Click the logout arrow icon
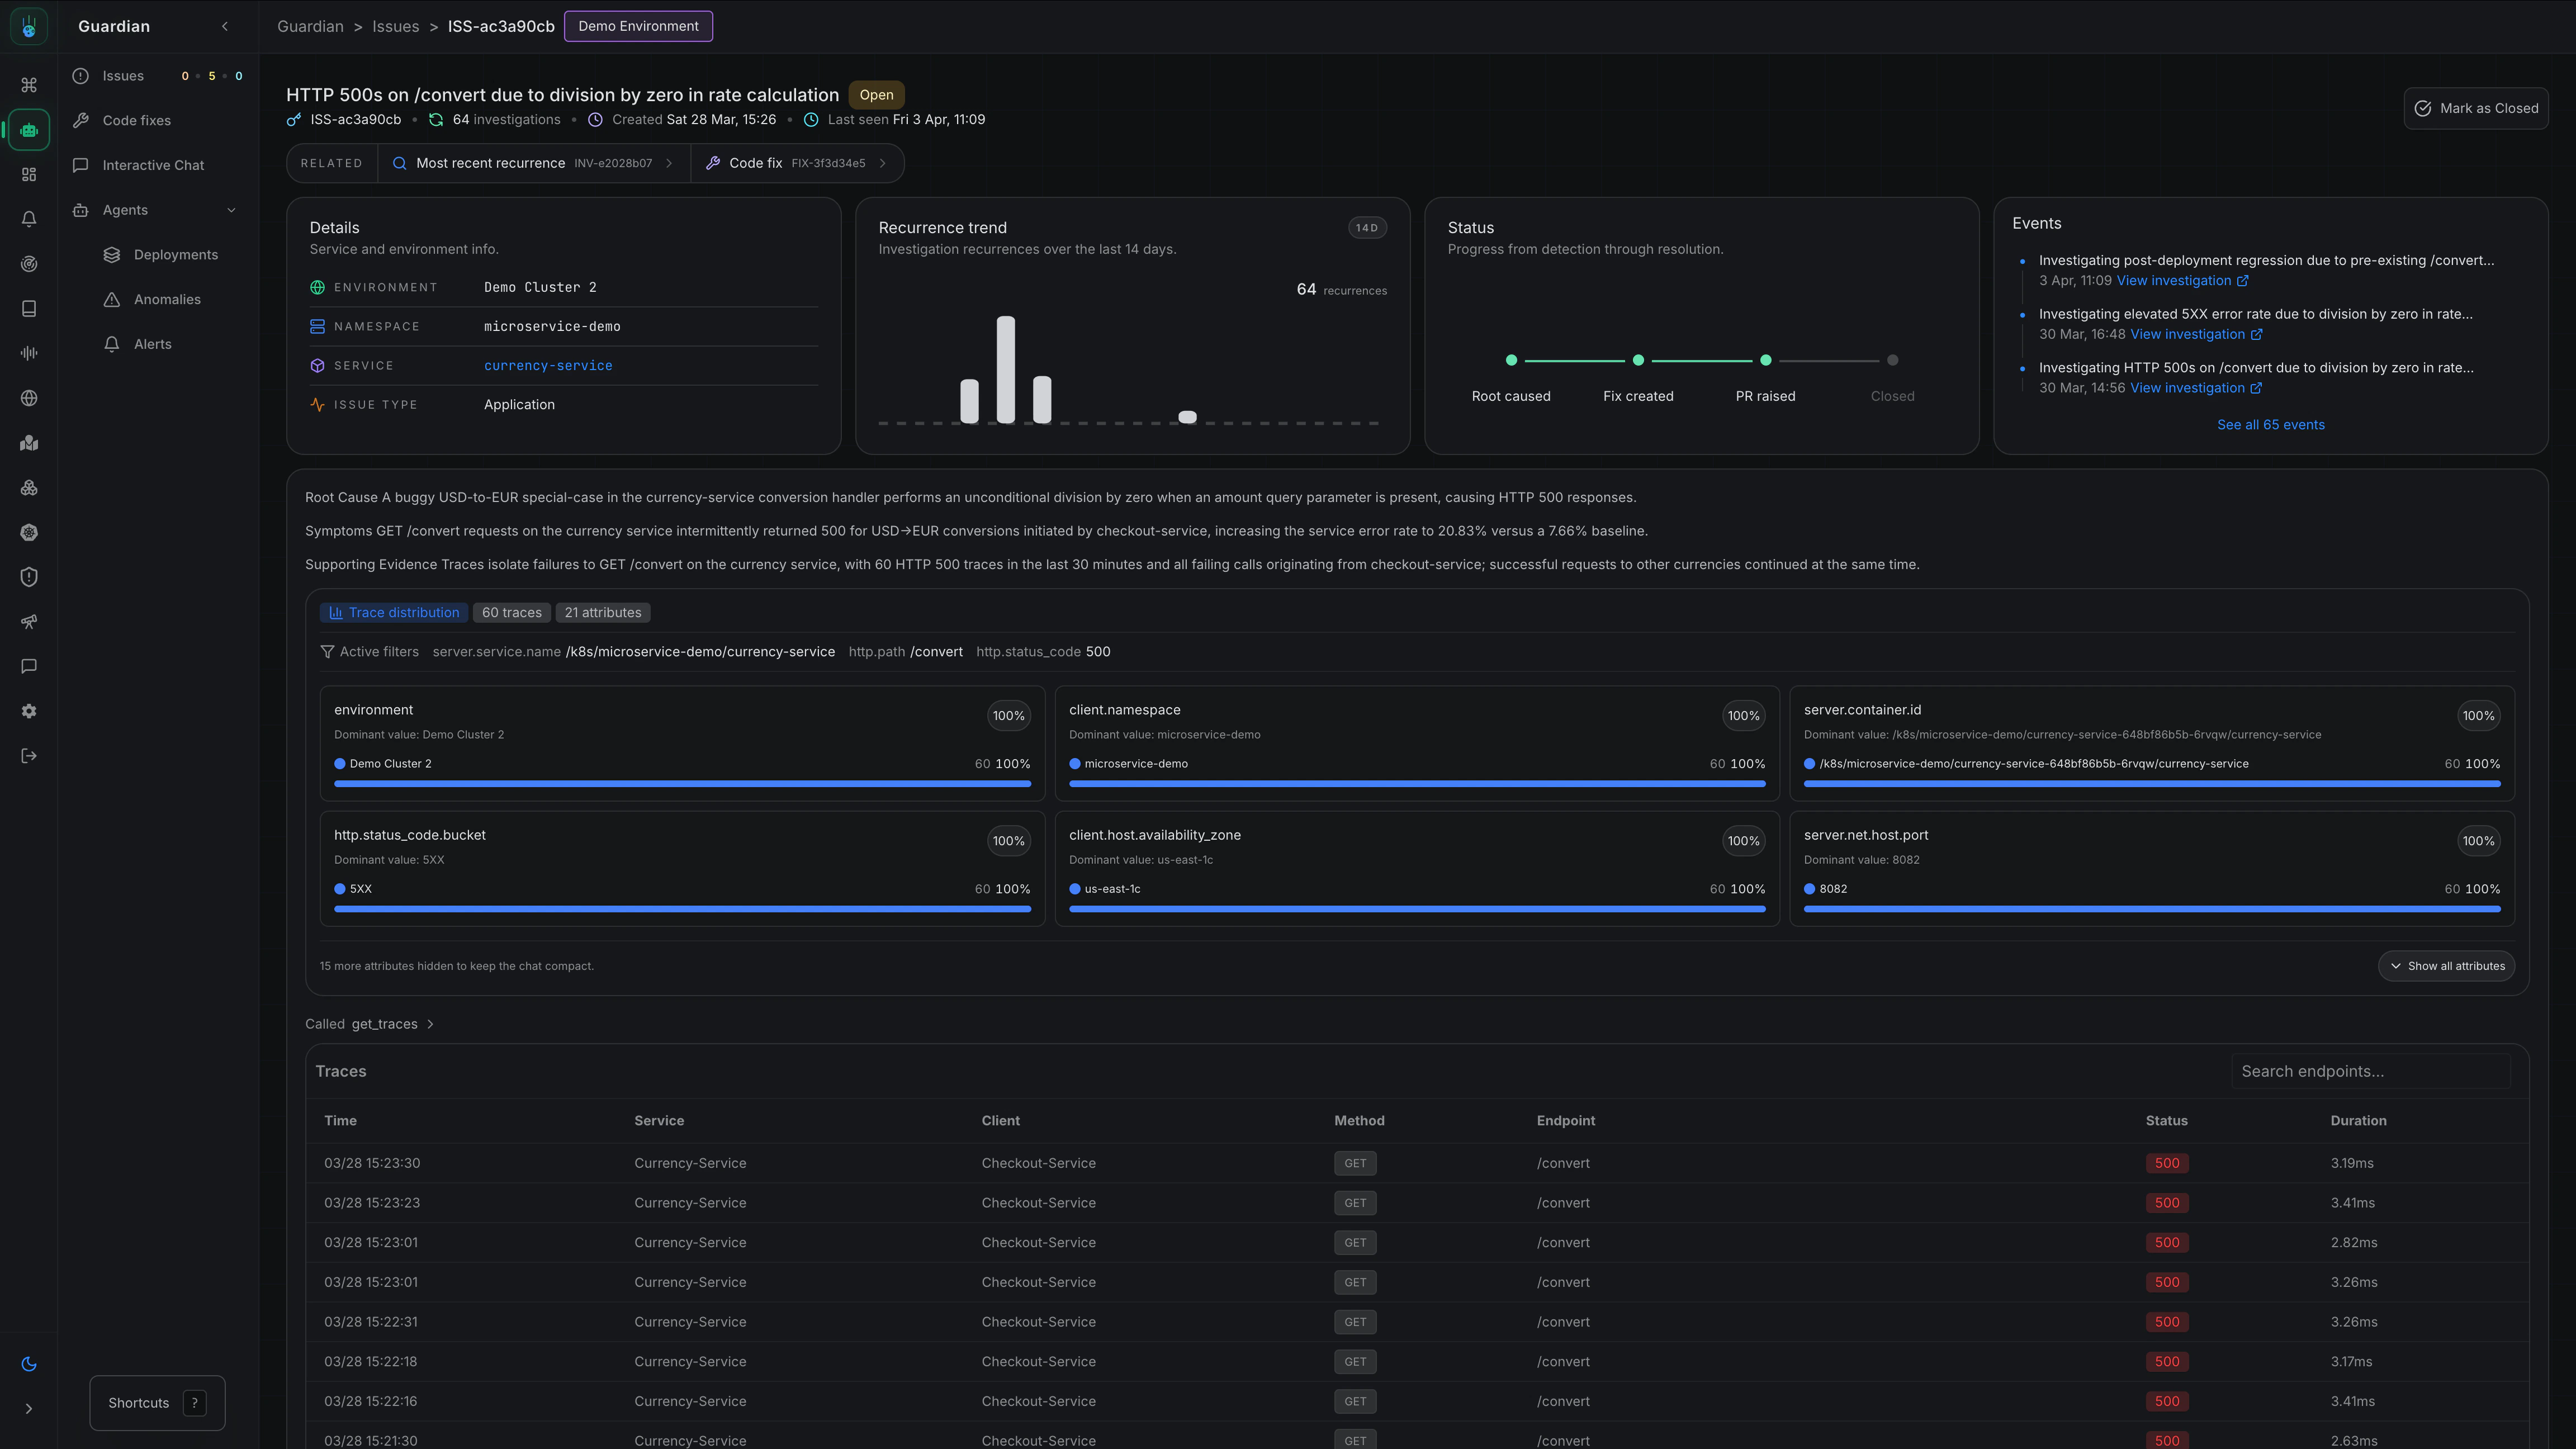2576x1449 pixels. pyautogui.click(x=29, y=756)
